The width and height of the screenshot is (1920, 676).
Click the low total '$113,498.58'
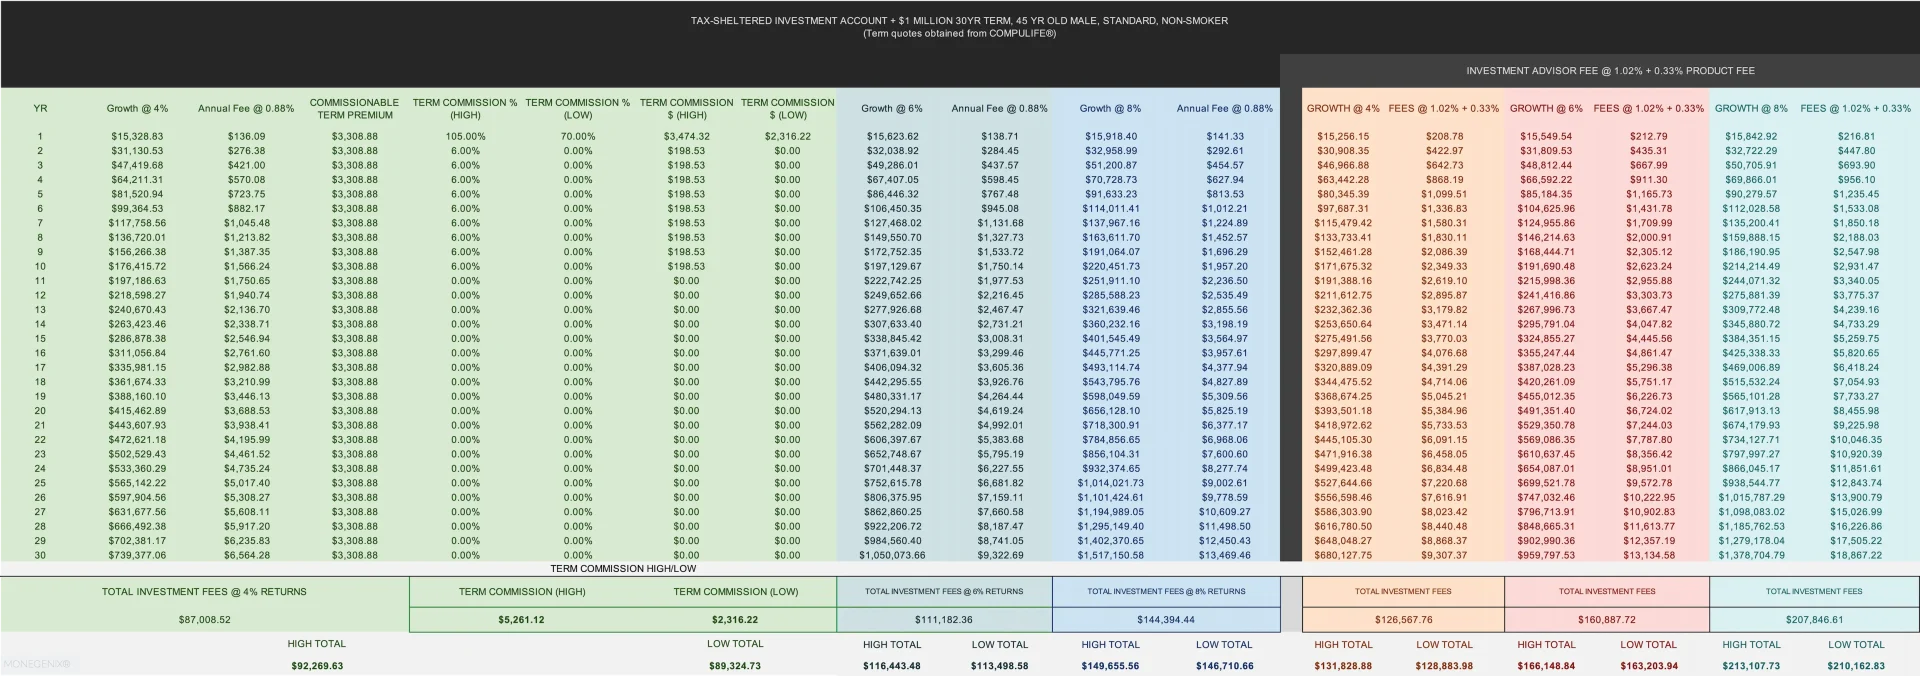1000,666
